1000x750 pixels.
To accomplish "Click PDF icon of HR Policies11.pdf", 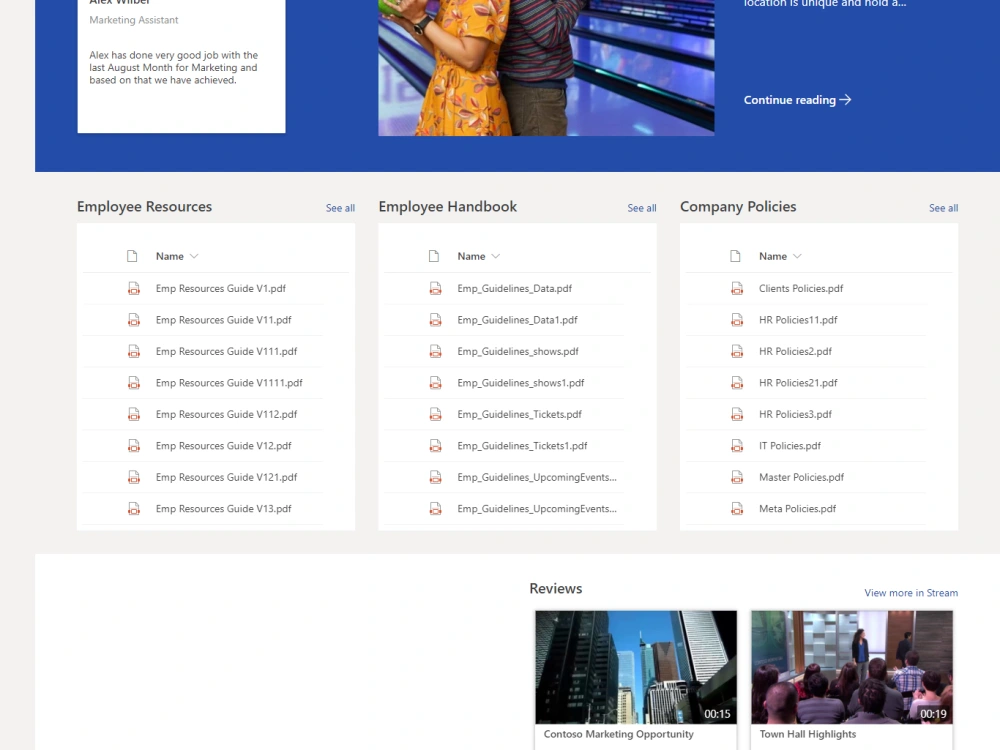I will [737, 320].
